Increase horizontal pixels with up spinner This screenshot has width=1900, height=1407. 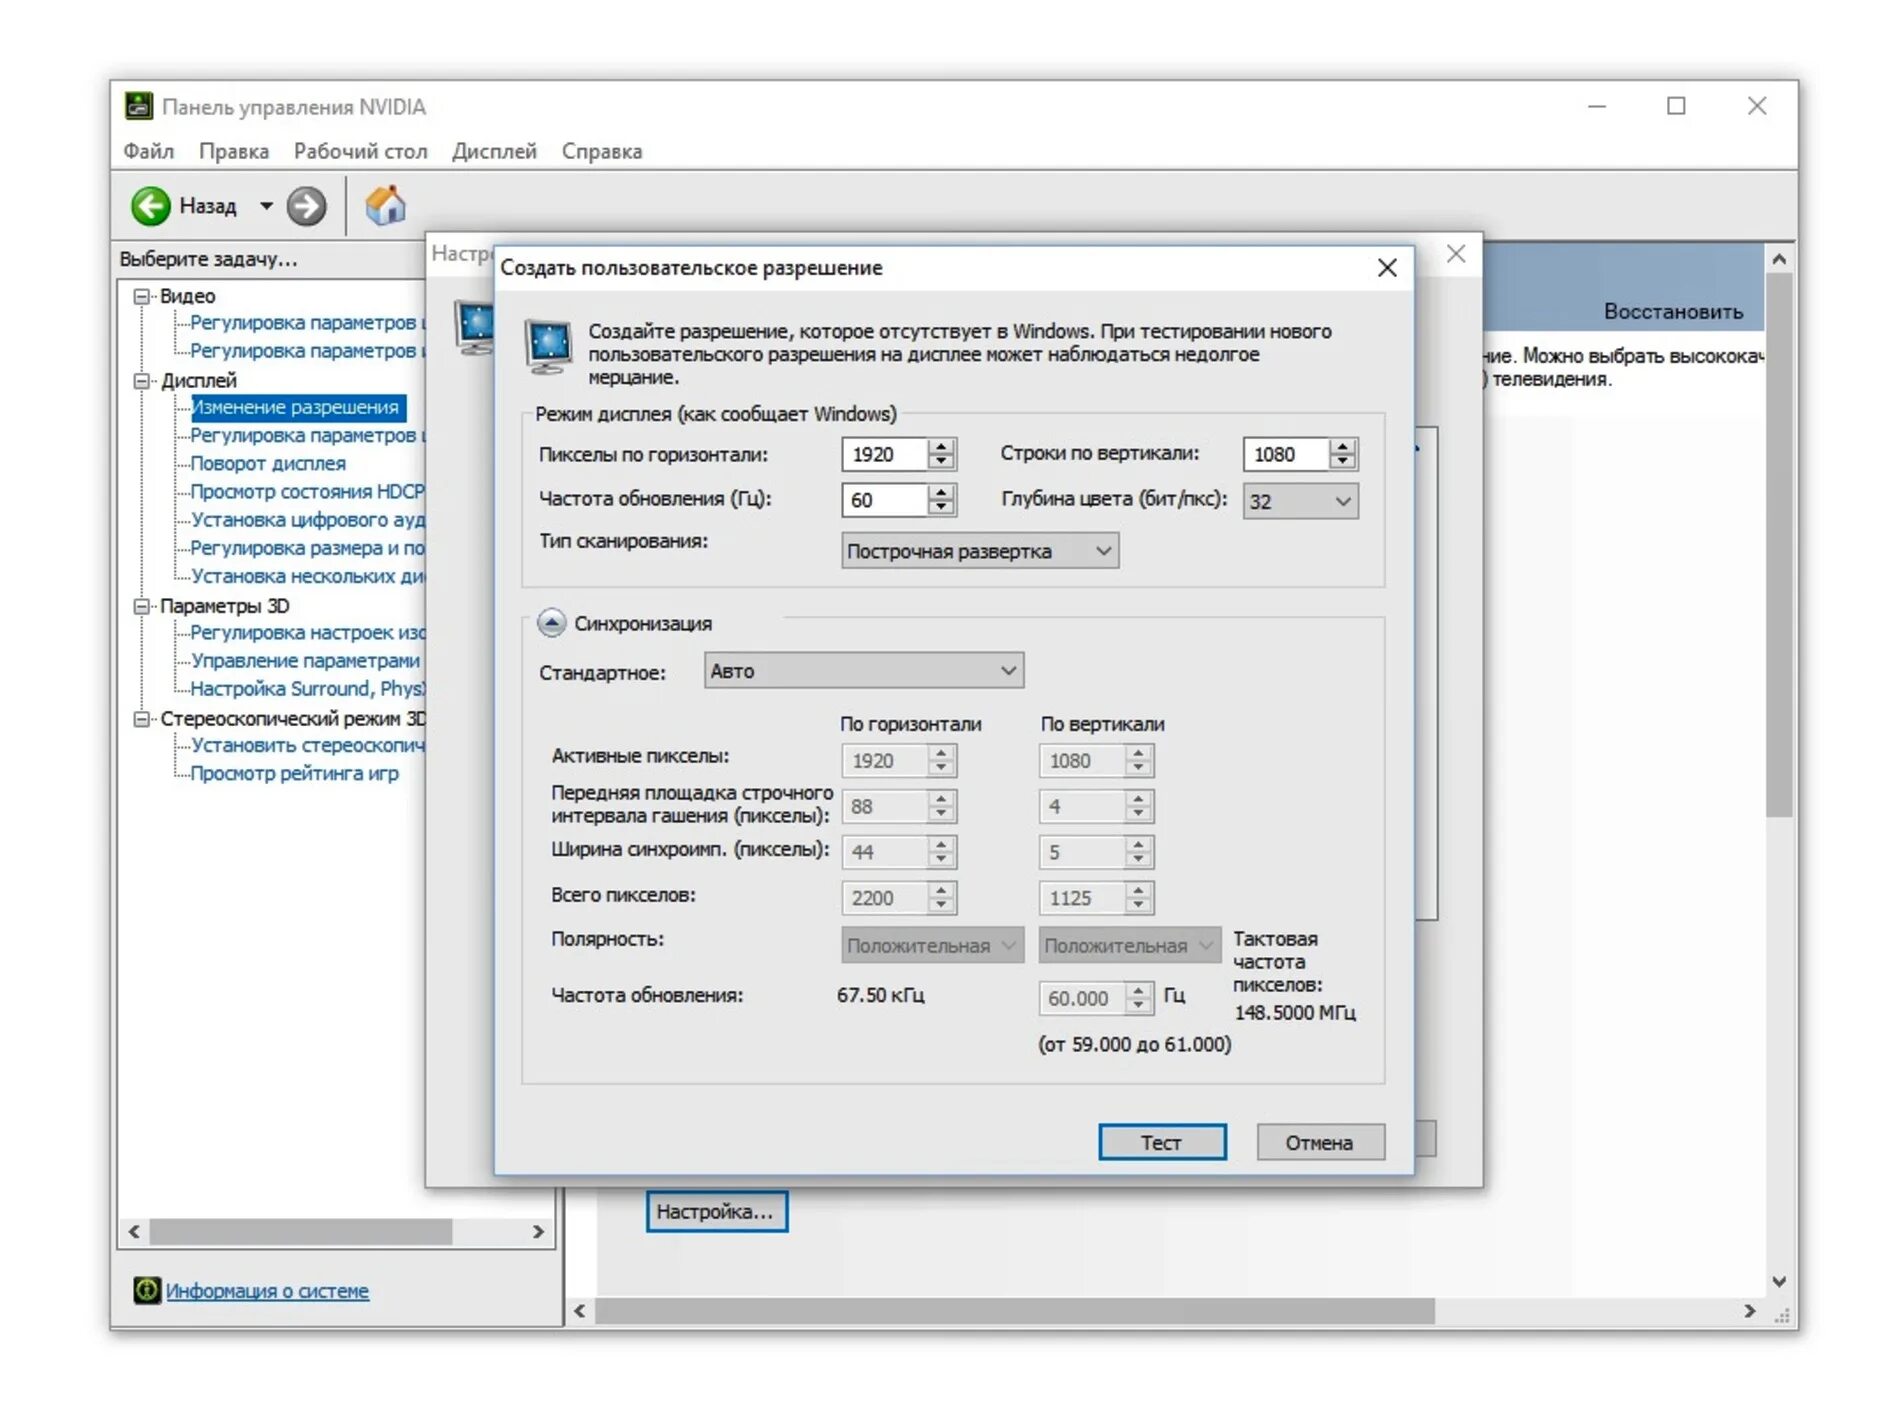tap(941, 446)
